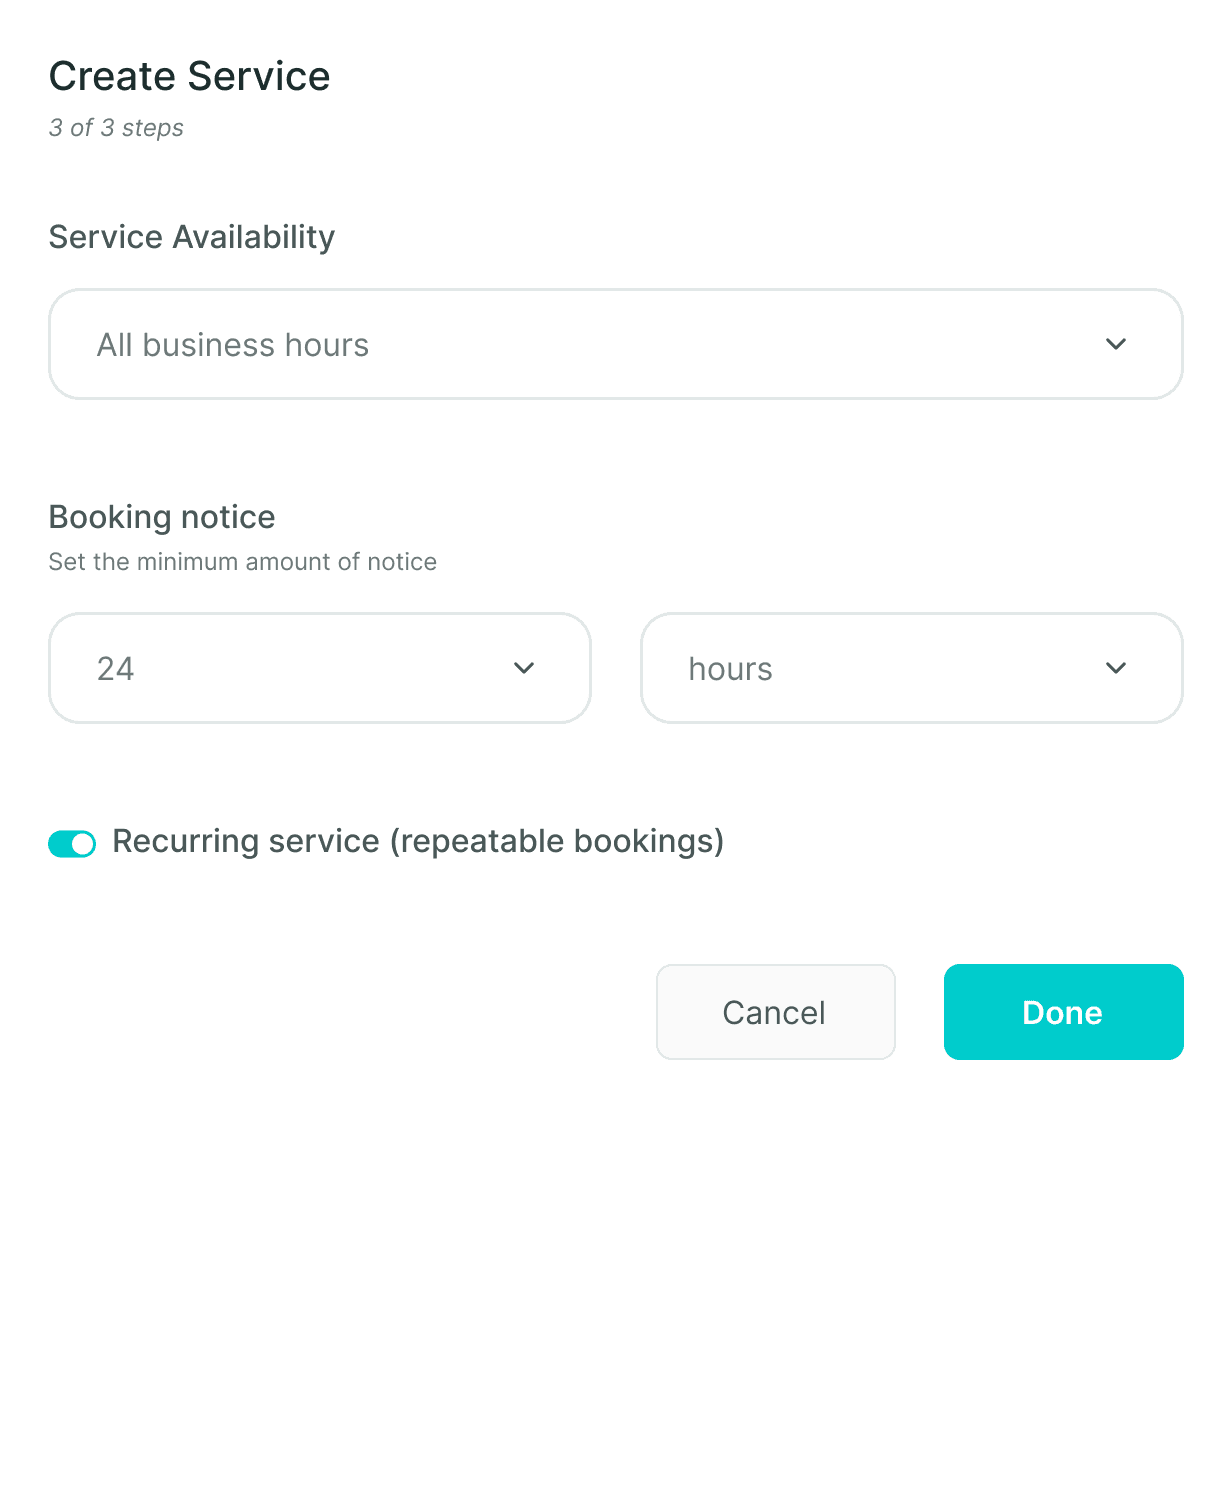Open the All business hours dropdown
Viewport: 1232px width, 1498px height.
coord(616,344)
